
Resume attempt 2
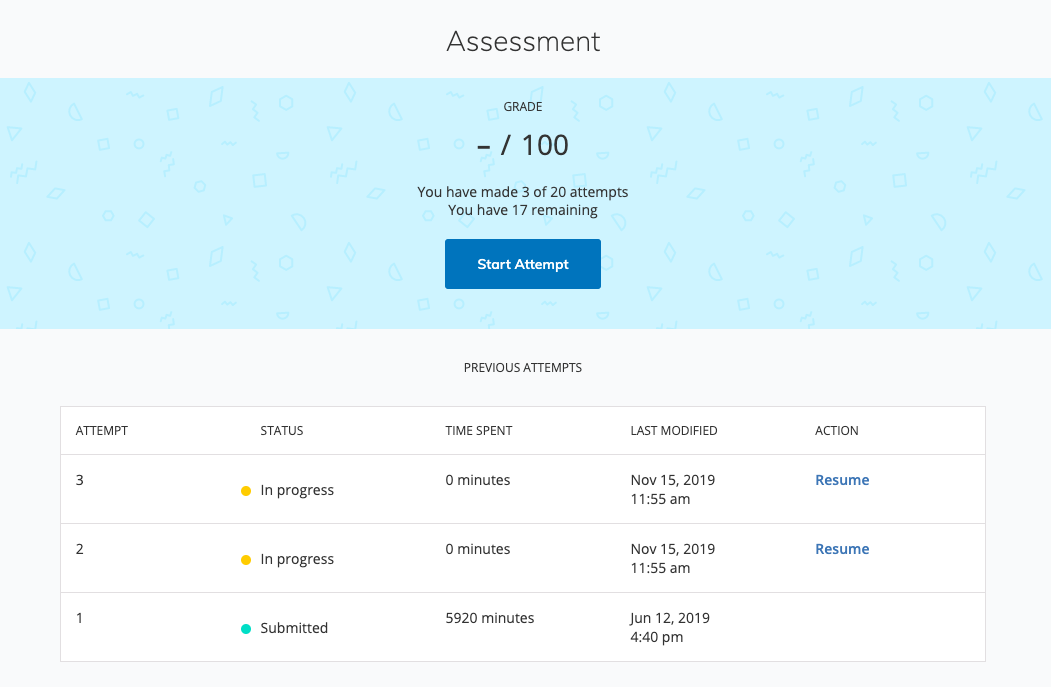(842, 549)
